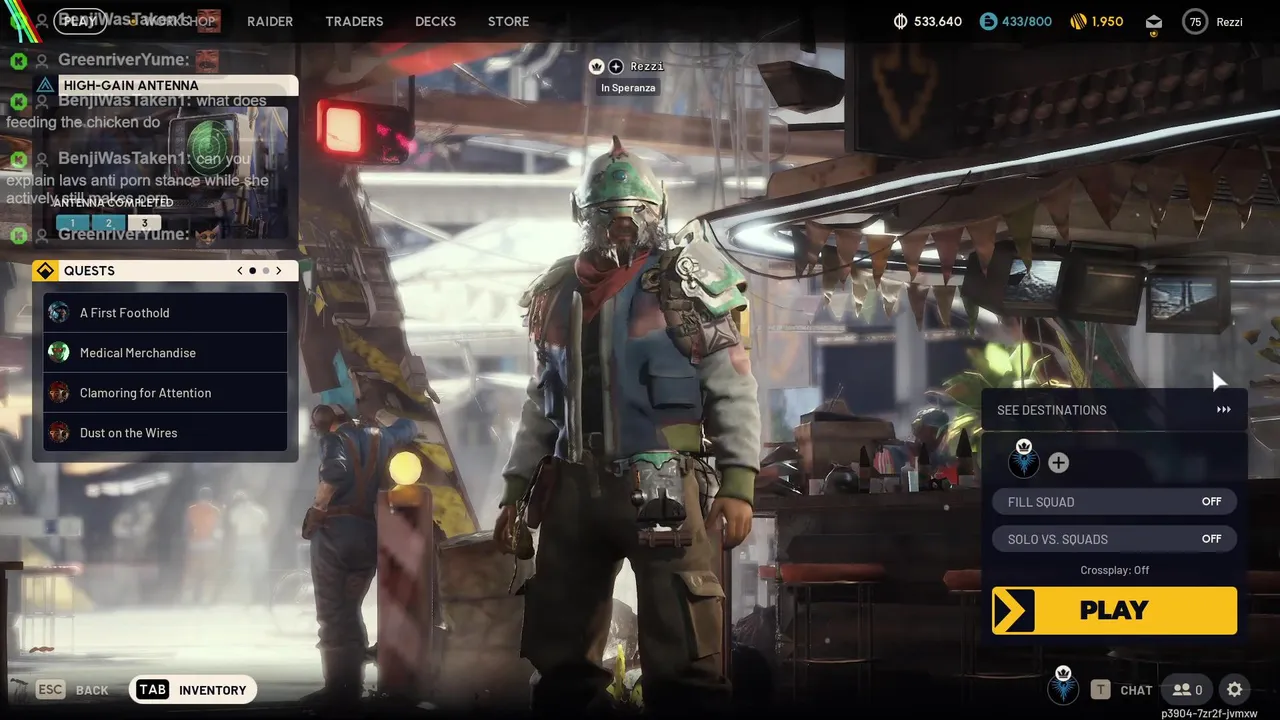Click the coin currency icon beside 533,640
The image size is (1280, 720).
click(x=900, y=21)
